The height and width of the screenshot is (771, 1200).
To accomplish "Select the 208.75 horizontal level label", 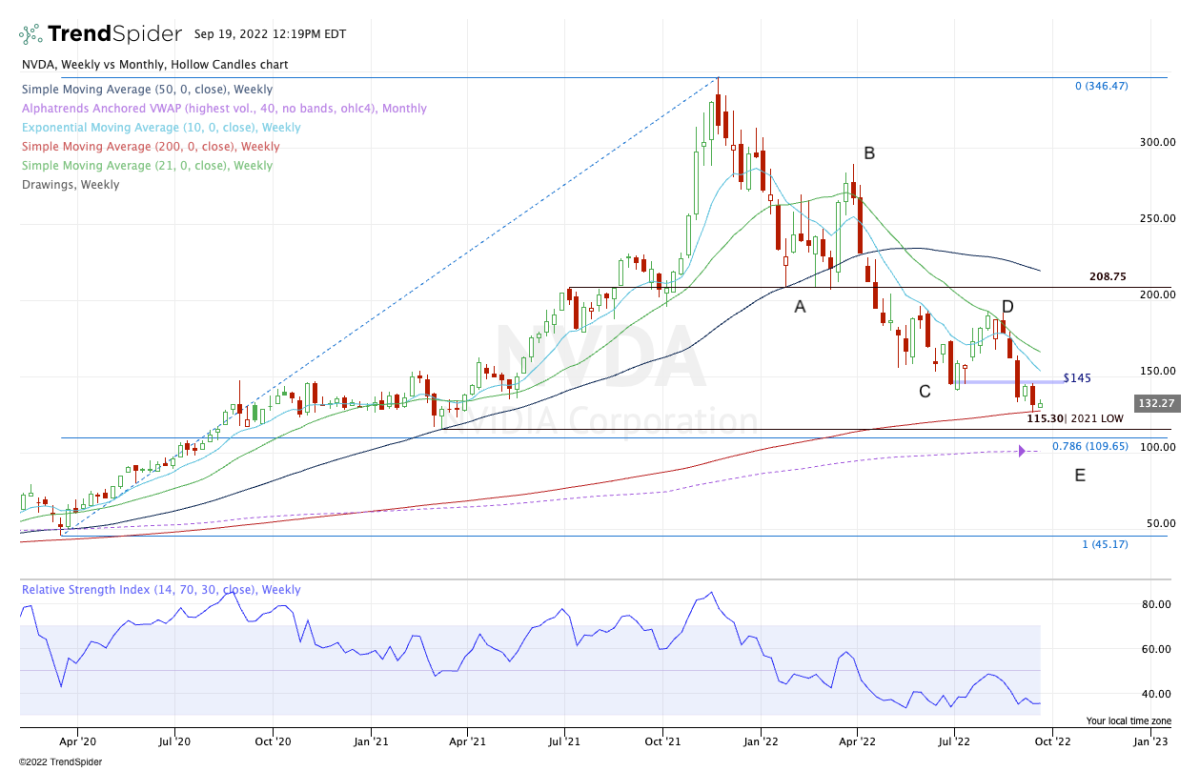I will click(x=1114, y=275).
